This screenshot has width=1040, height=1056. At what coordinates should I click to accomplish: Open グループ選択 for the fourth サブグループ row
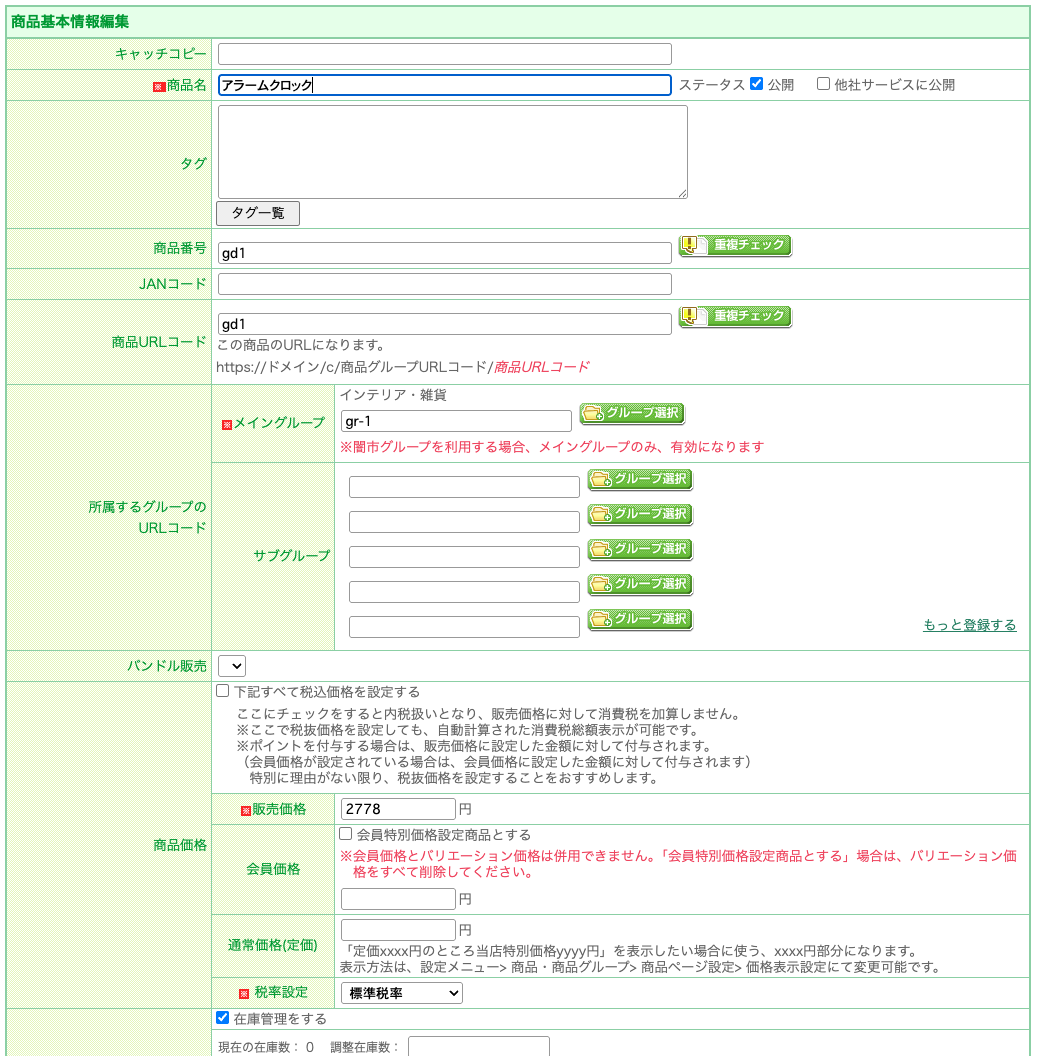[x=640, y=584]
